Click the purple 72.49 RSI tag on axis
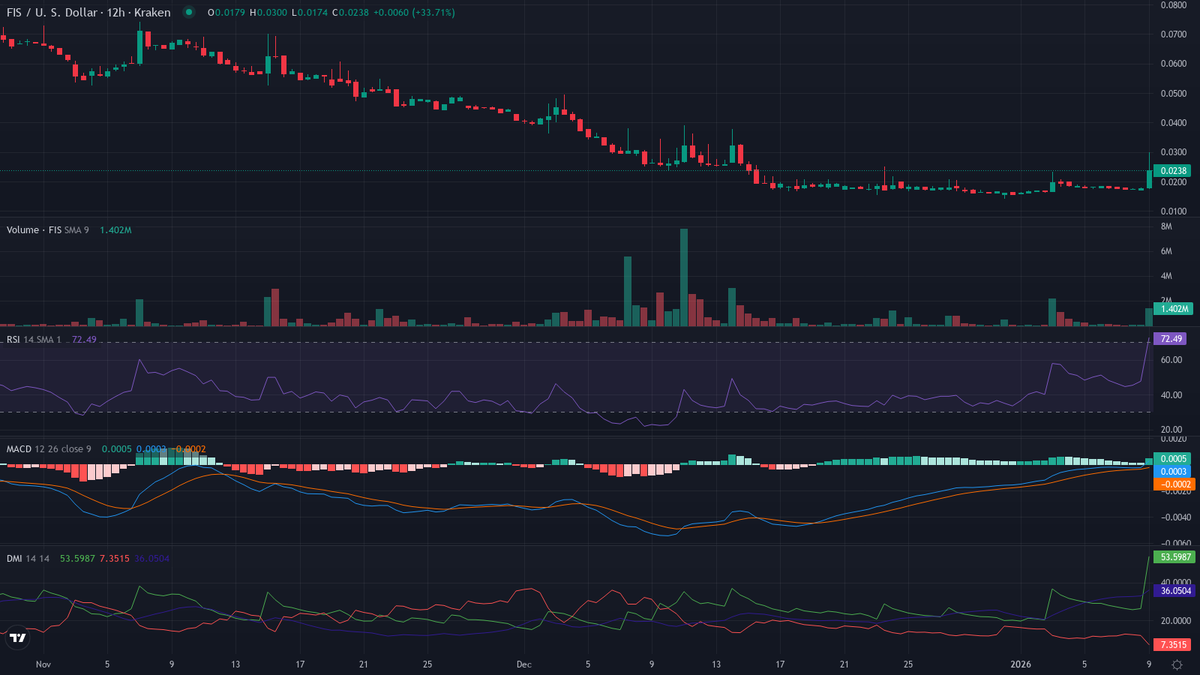Screen dimensions: 1200x675 point(1172,339)
